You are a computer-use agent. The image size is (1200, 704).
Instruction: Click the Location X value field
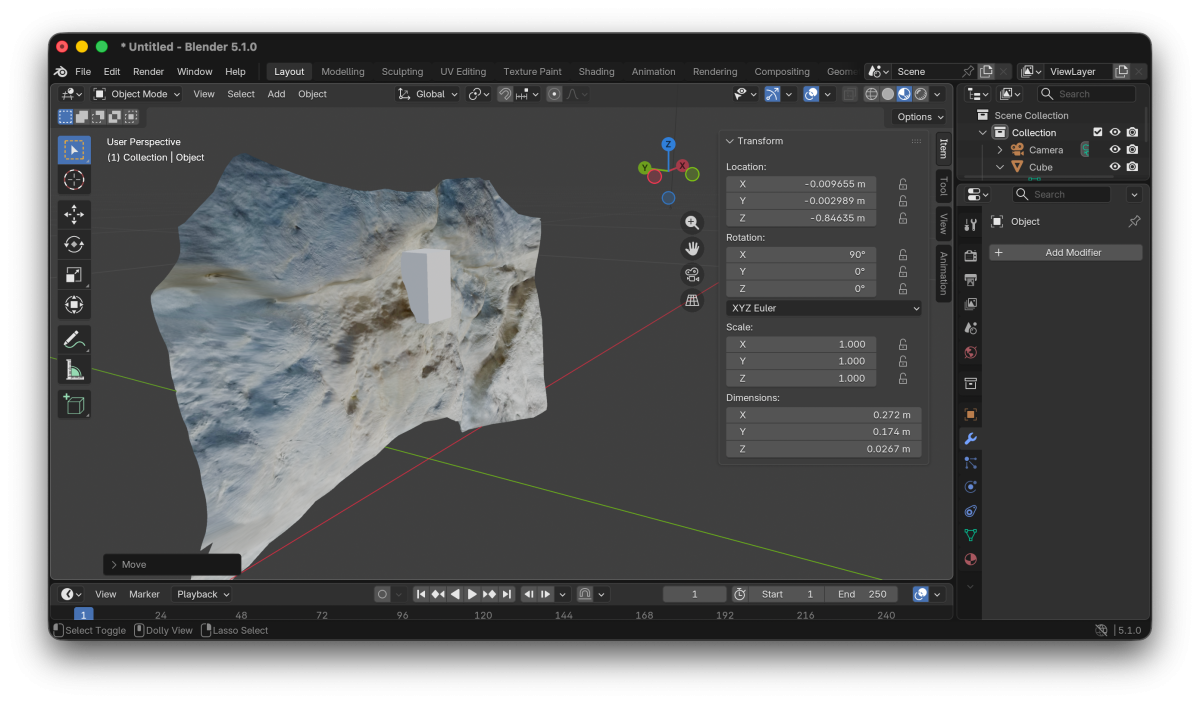pyautogui.click(x=801, y=184)
